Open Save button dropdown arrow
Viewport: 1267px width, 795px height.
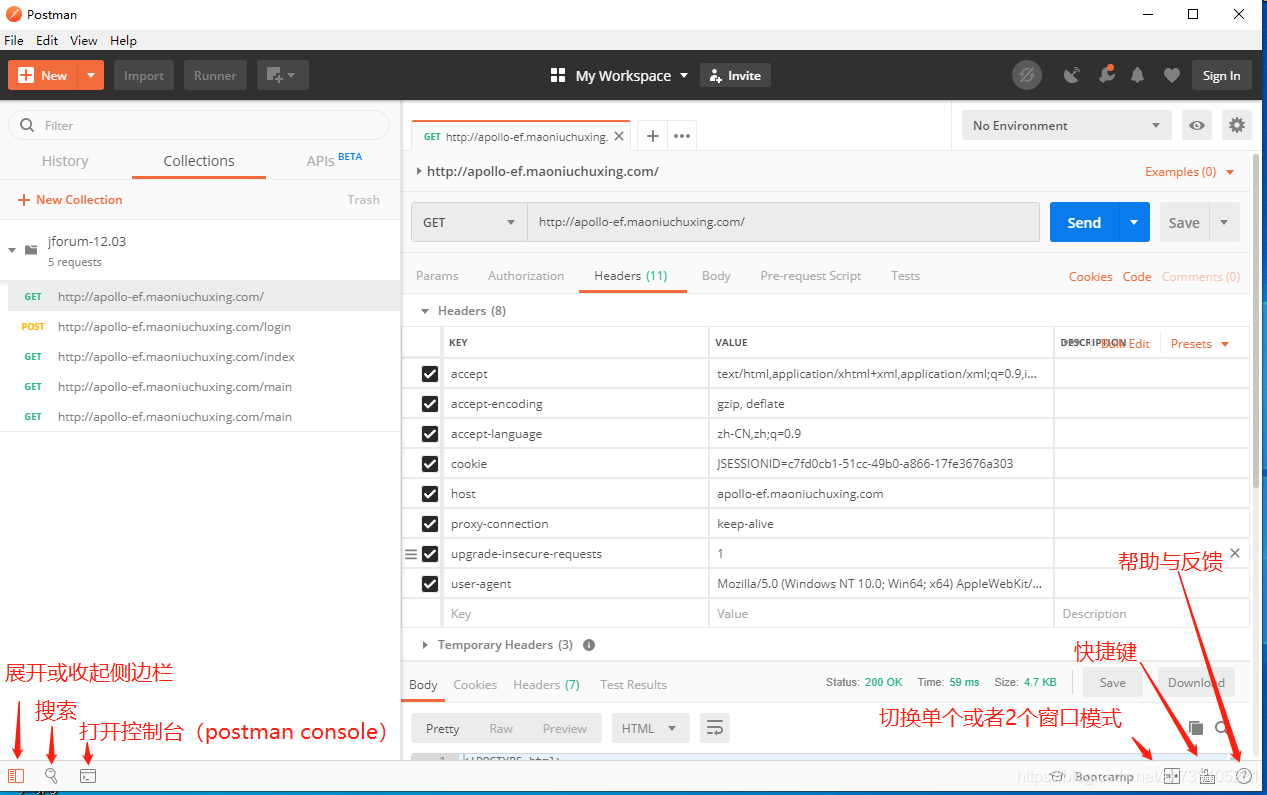1224,222
